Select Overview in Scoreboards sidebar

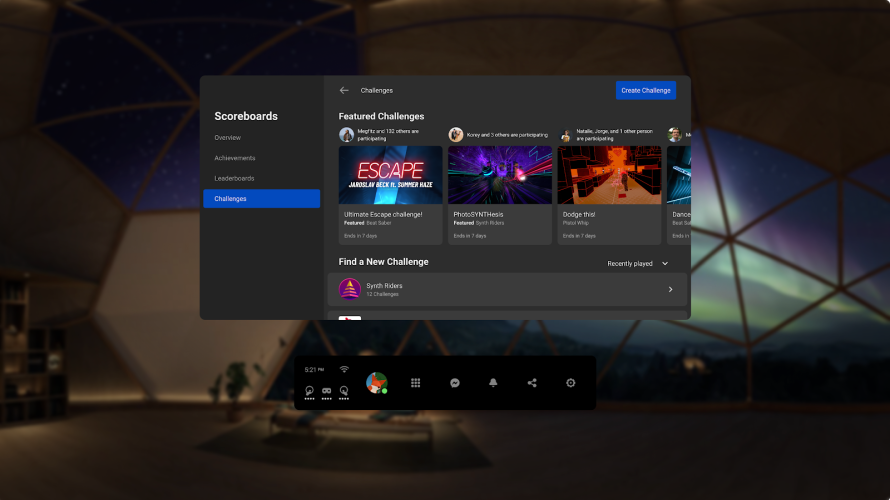pyautogui.click(x=228, y=137)
